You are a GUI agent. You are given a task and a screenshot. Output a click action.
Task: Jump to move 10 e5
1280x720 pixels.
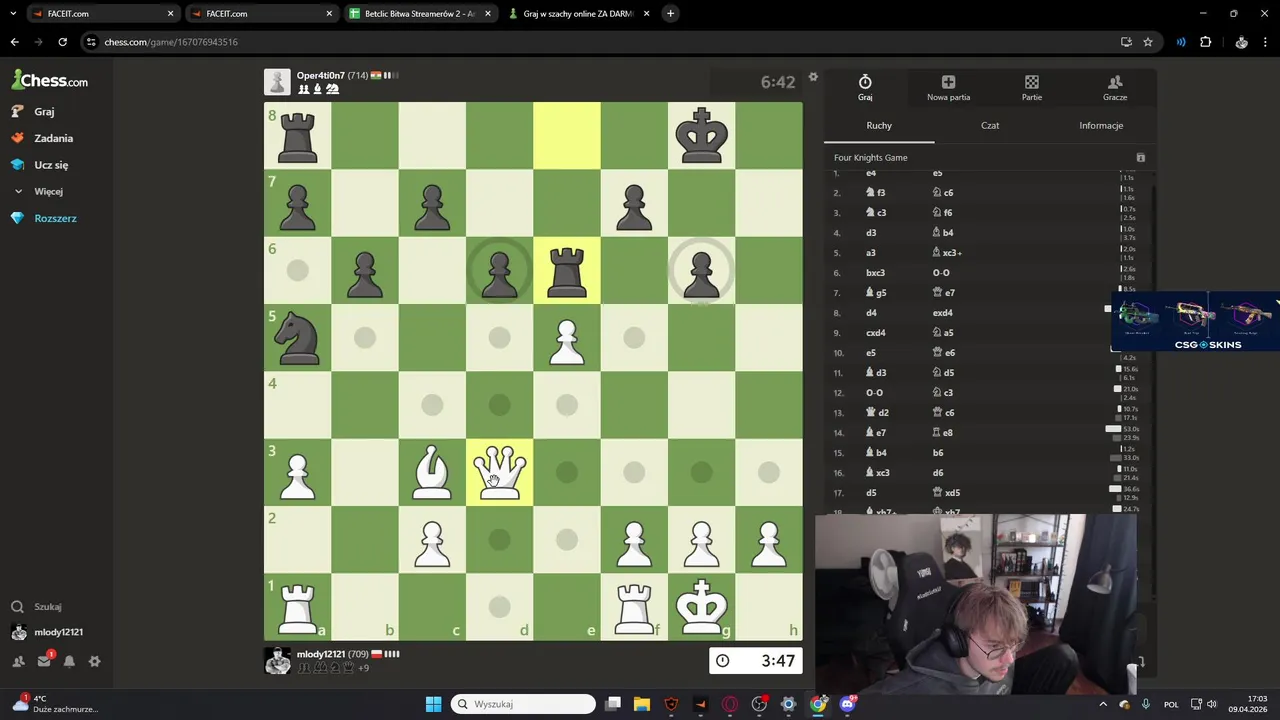point(871,353)
